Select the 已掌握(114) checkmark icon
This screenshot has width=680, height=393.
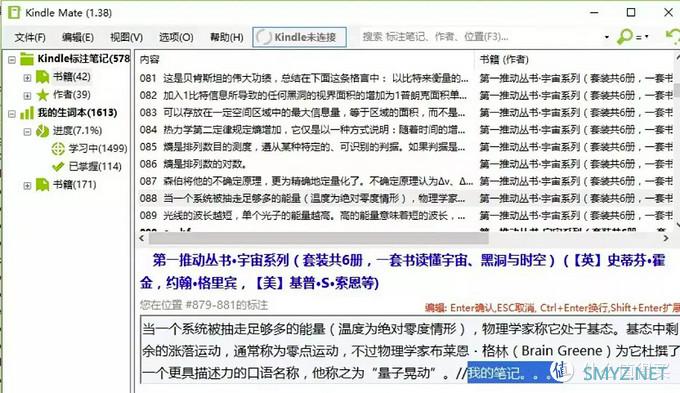click(x=58, y=167)
